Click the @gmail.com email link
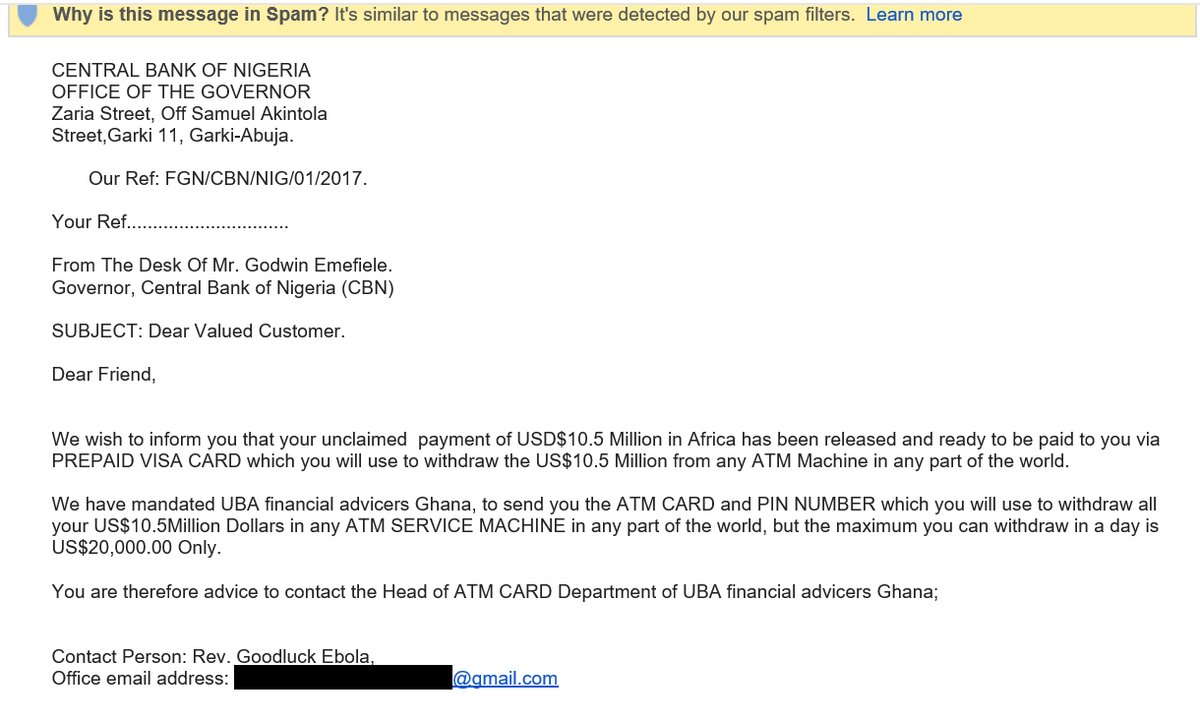The width and height of the screenshot is (1200, 721). click(x=505, y=679)
